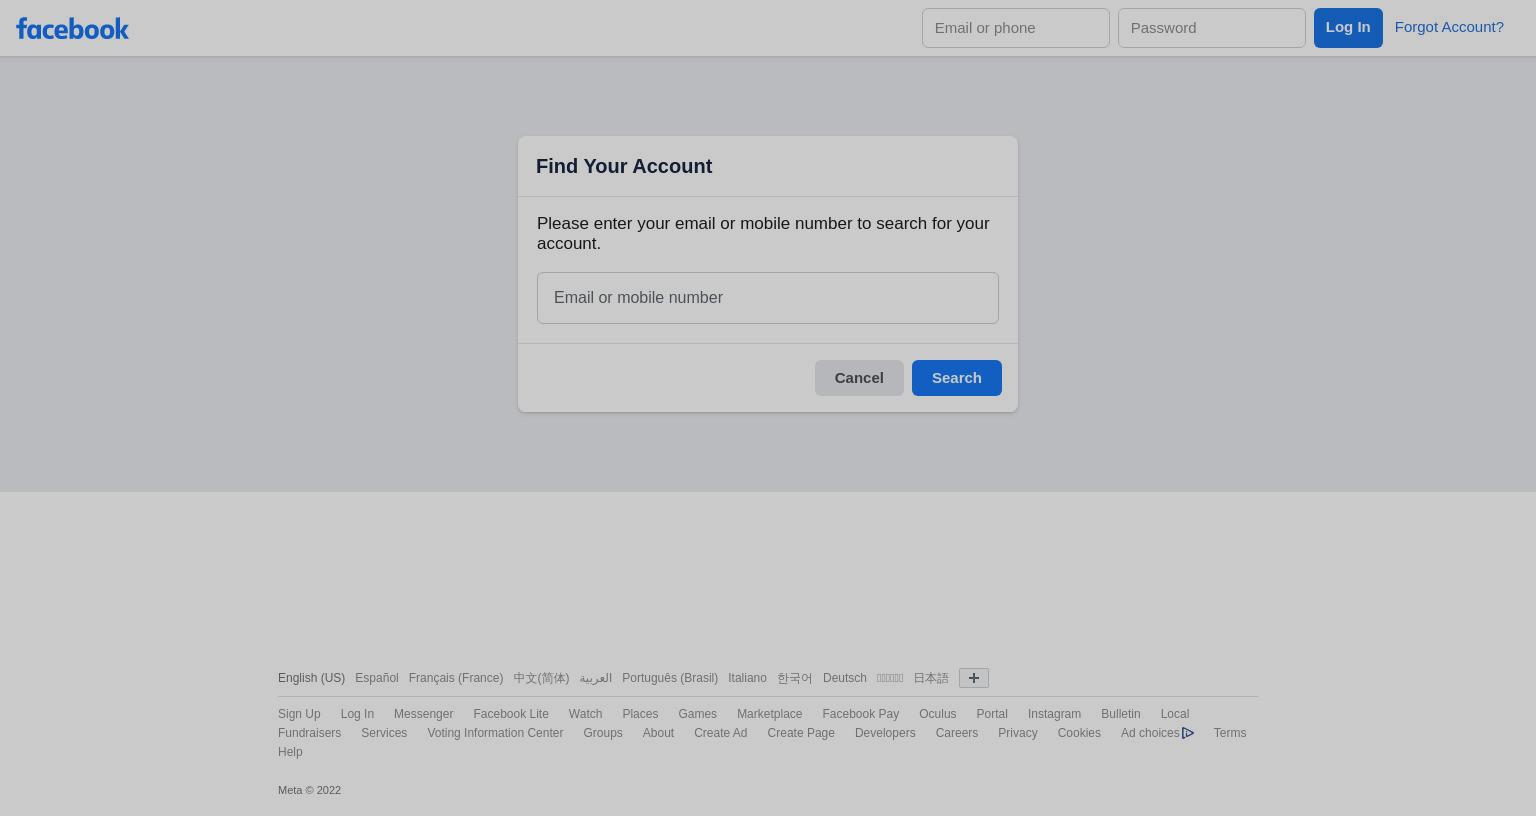Switch language to Arabic (العربية)
Viewport: 1536px width, 816px height.
tap(596, 678)
